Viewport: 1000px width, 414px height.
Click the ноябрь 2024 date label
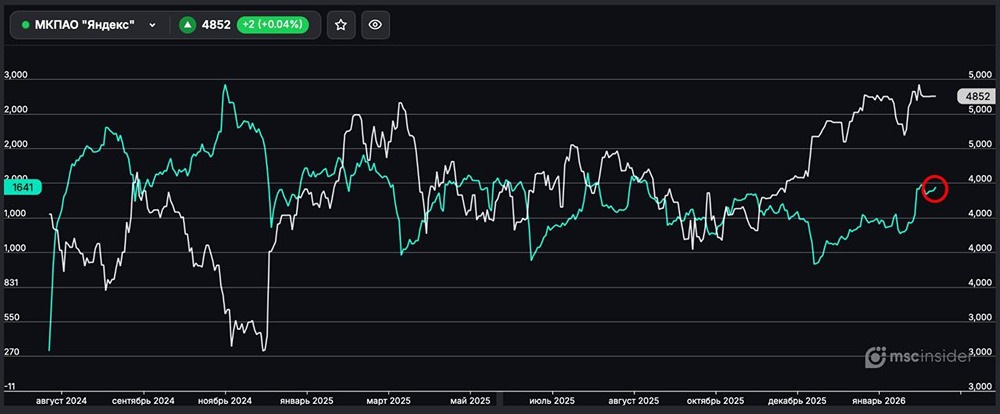click(224, 401)
